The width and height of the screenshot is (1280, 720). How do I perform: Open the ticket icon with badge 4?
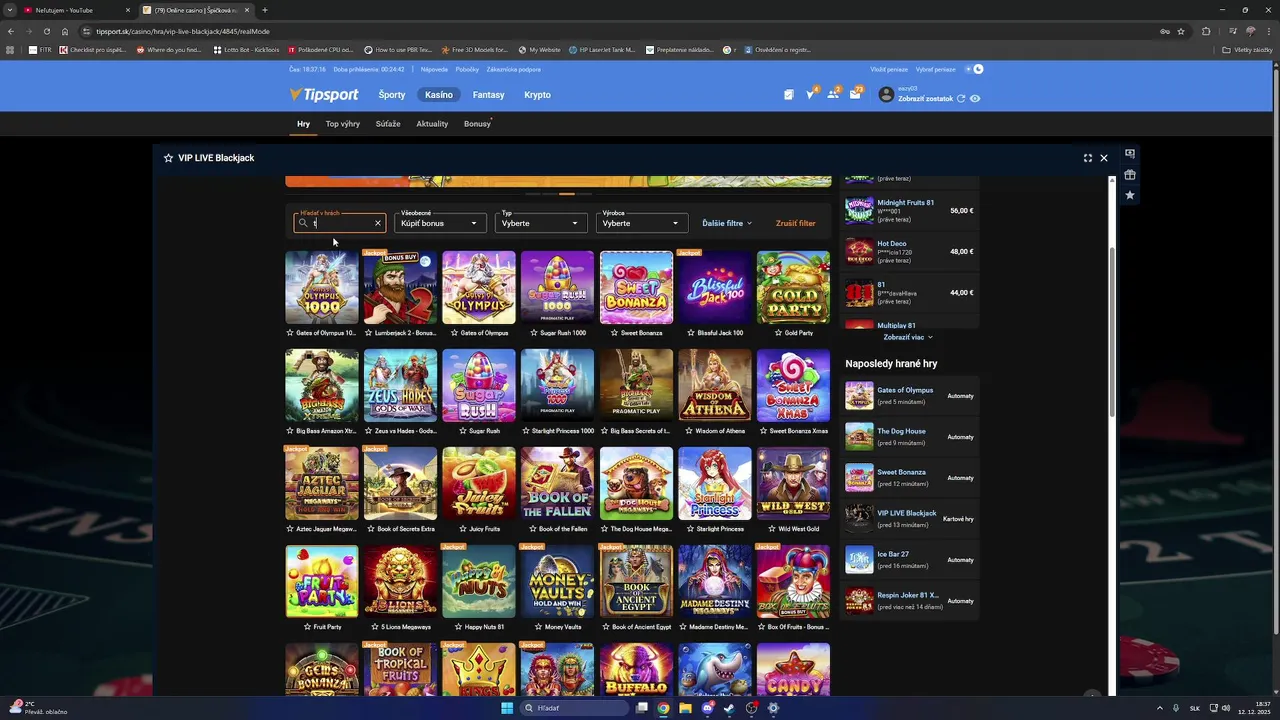pos(811,94)
